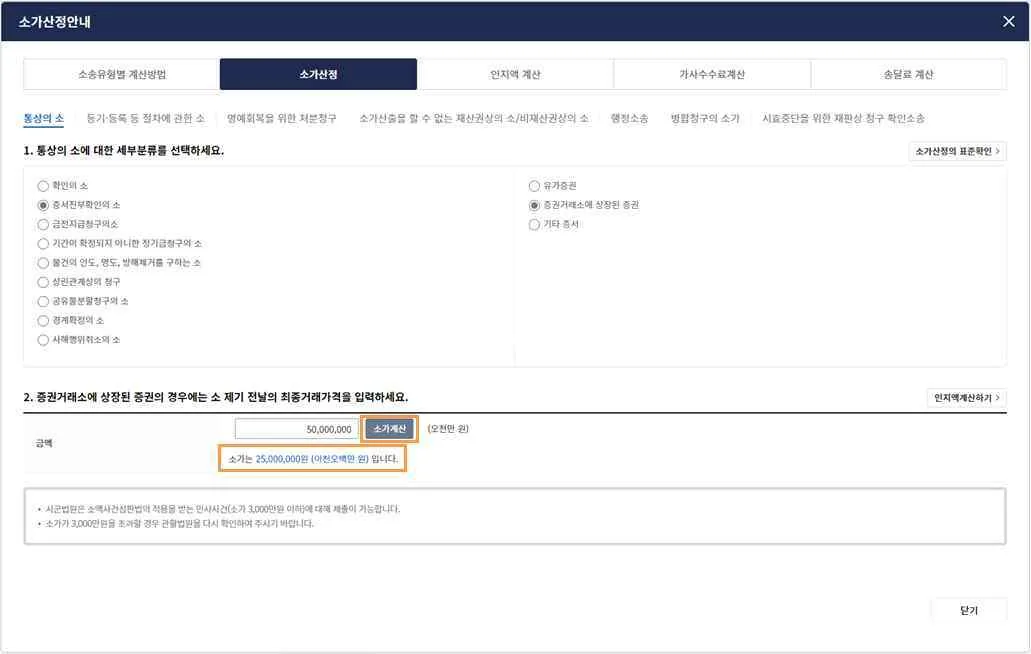
Task: Select the 통상의 소 sub-tab
Action: coord(43,118)
